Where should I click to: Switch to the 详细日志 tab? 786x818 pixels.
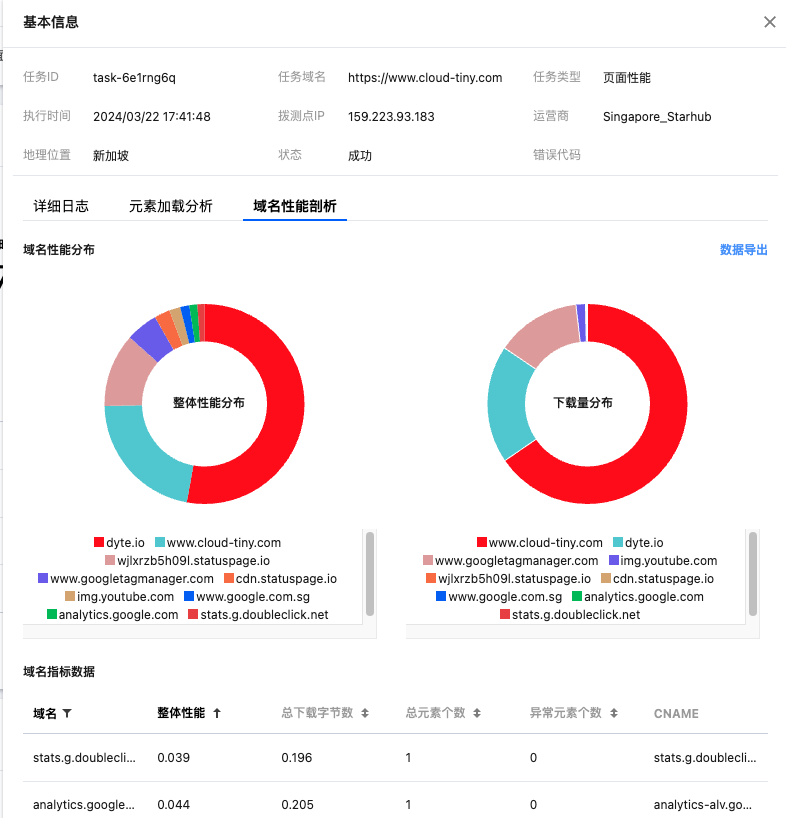point(61,206)
